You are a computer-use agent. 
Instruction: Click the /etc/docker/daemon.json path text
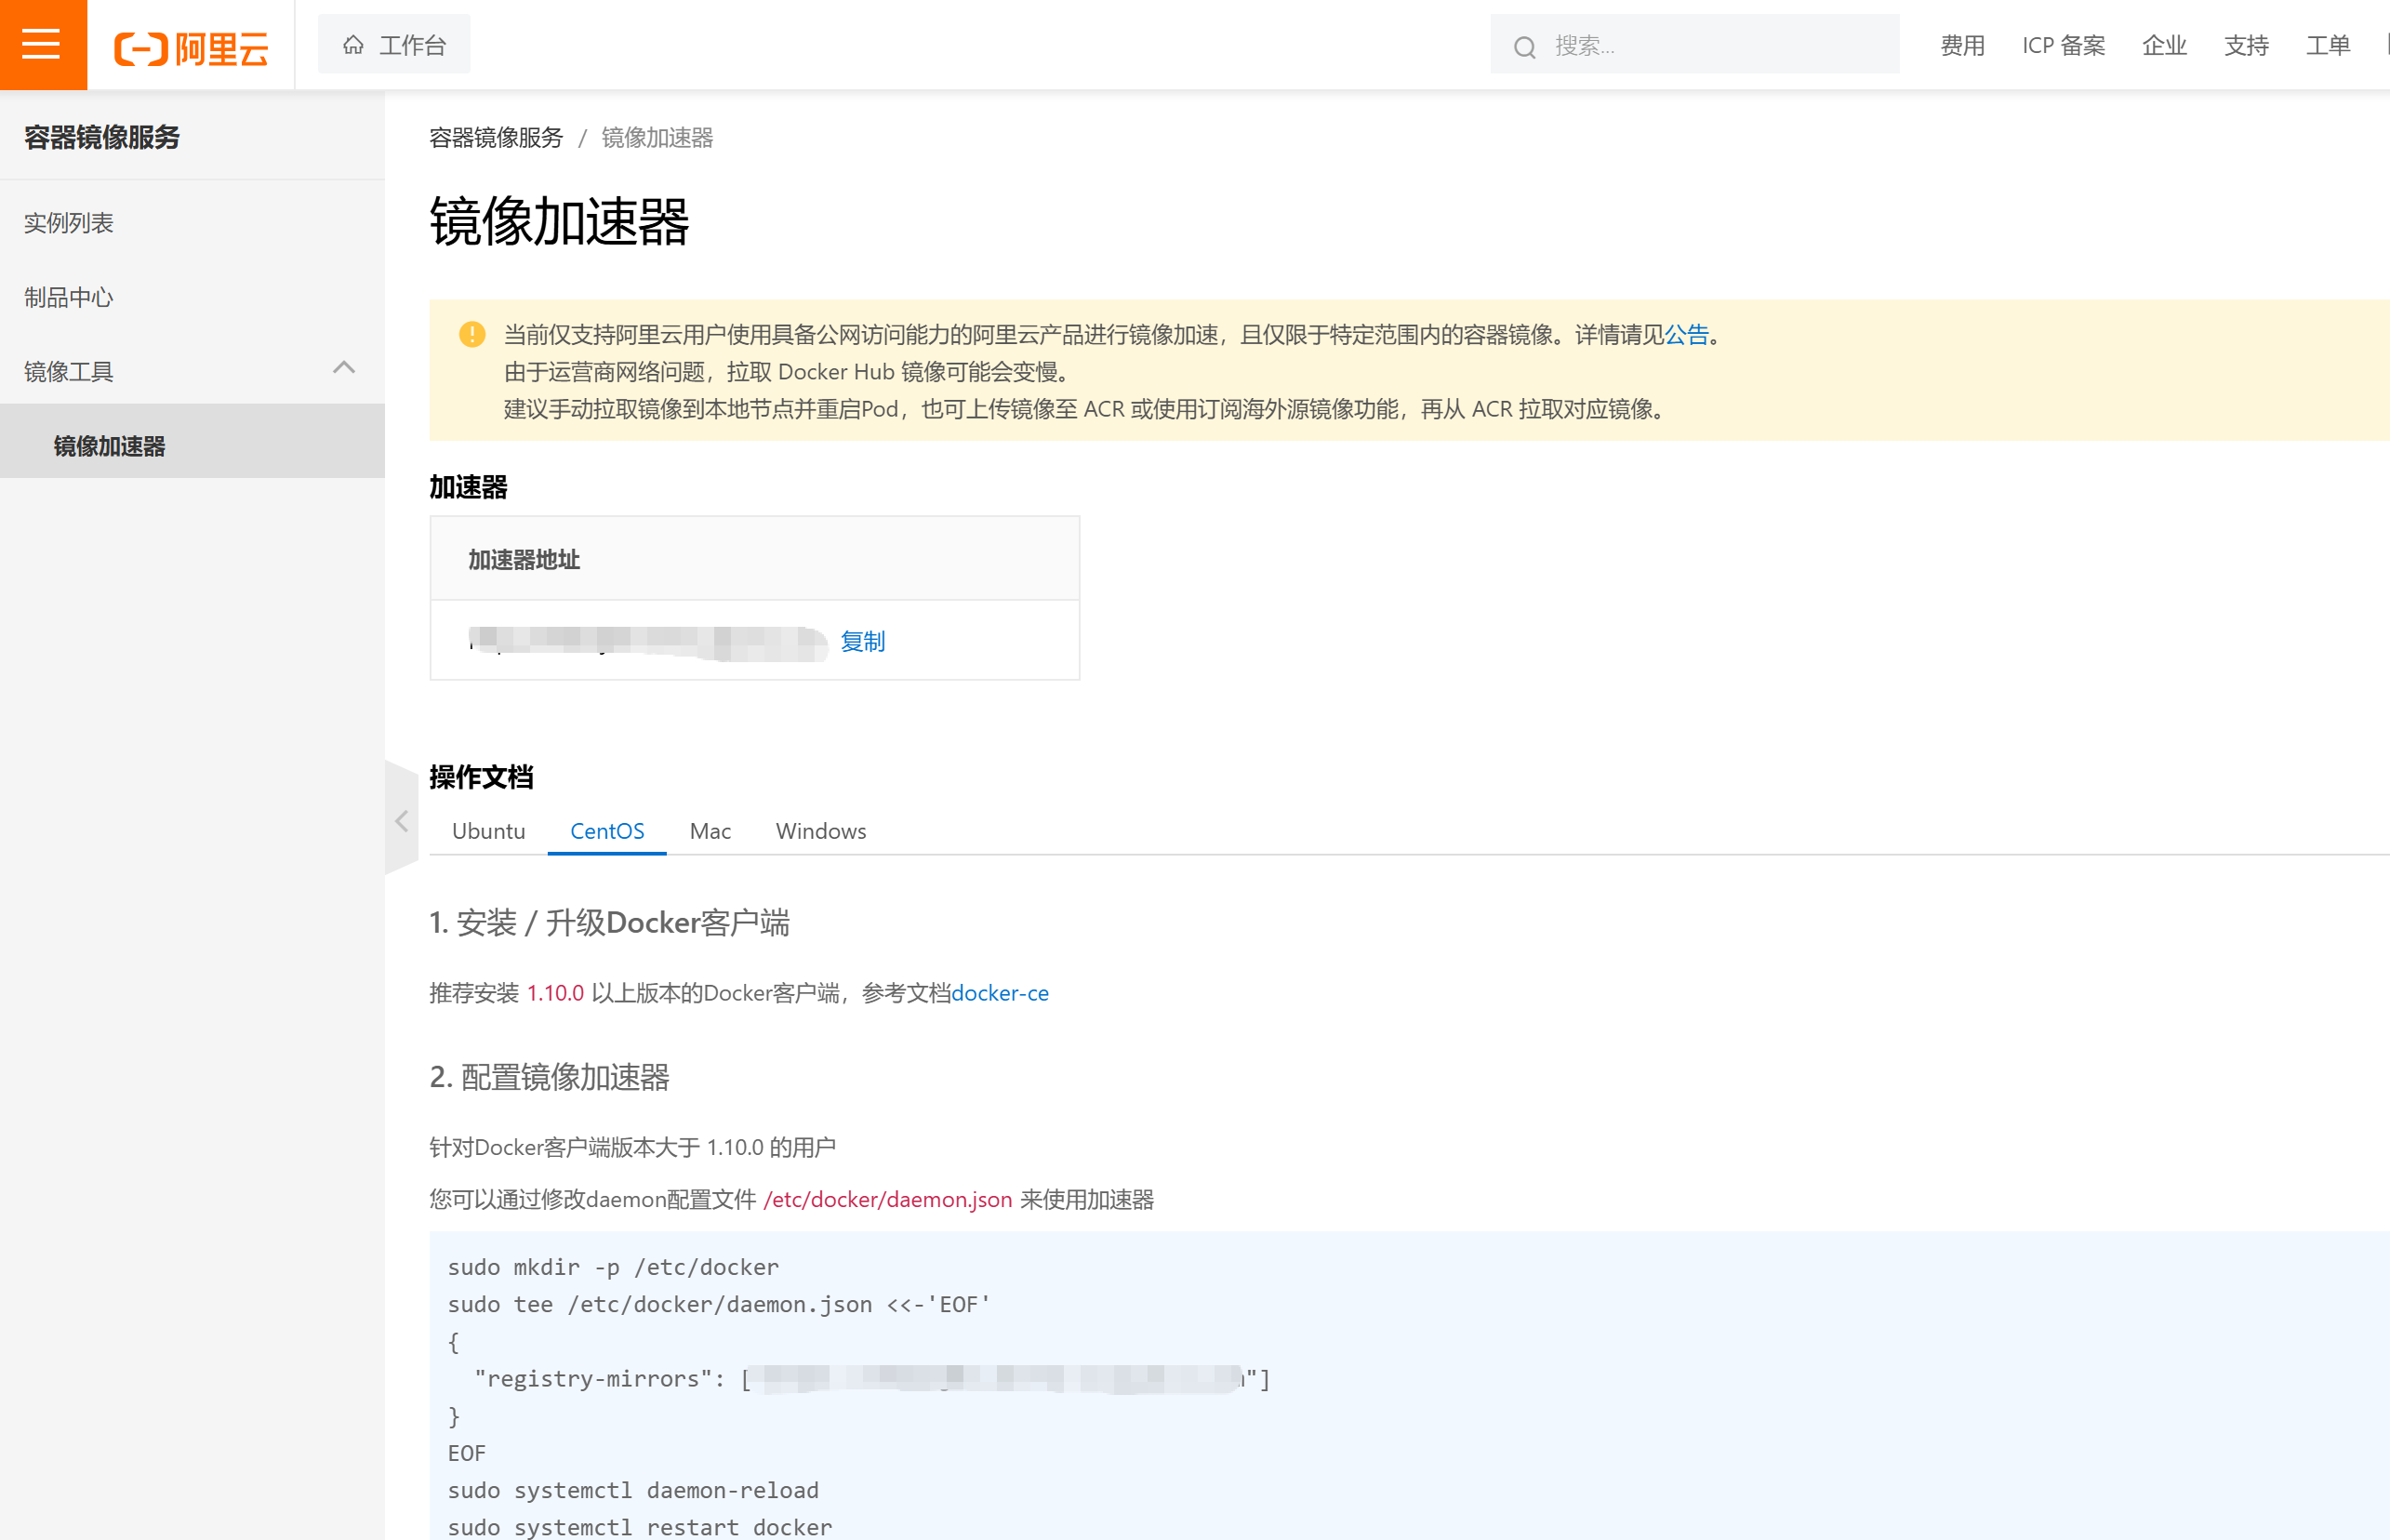(x=887, y=1199)
